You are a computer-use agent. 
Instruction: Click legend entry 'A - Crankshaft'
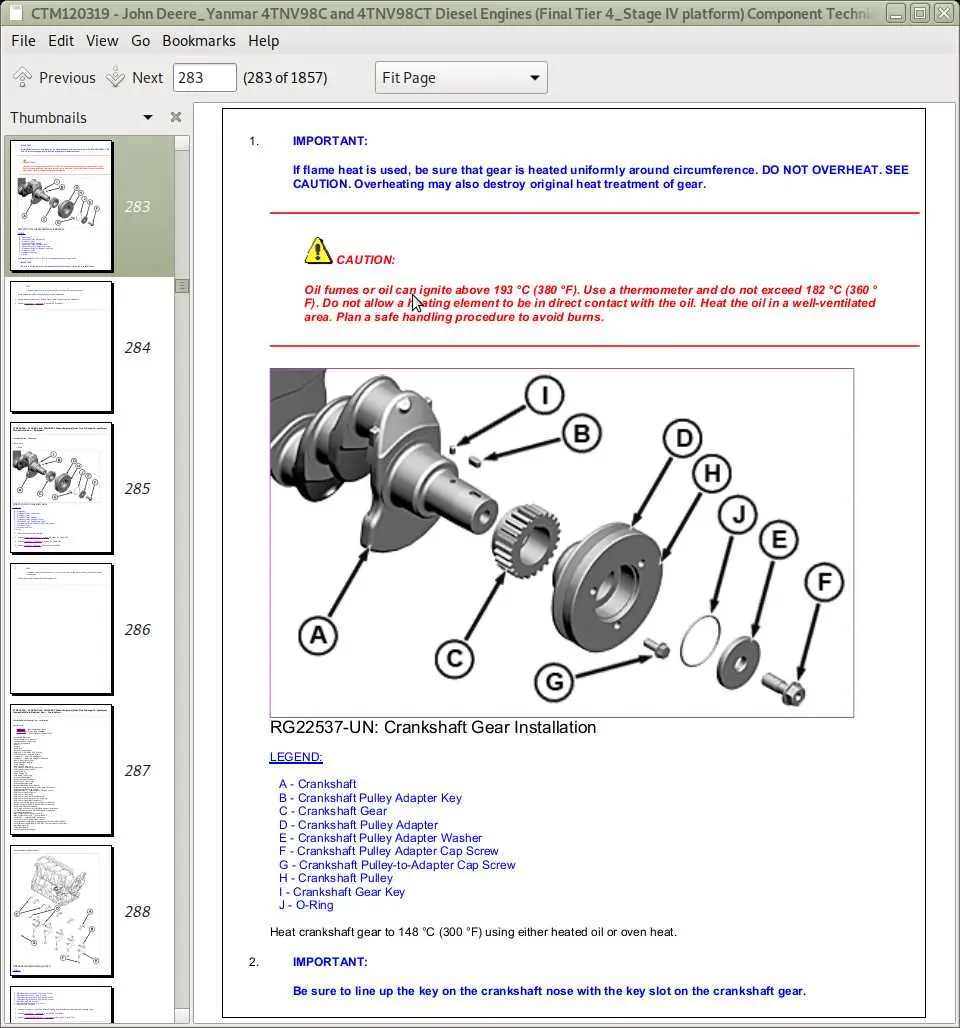coord(317,783)
